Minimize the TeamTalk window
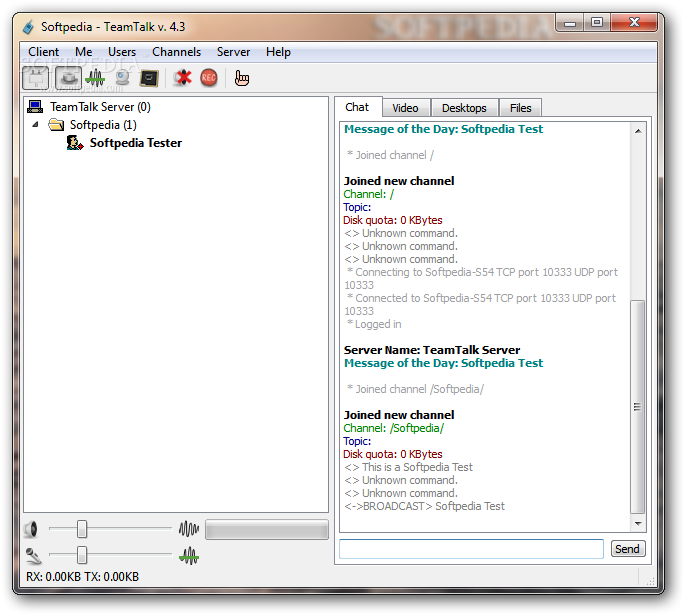This screenshot has width=685, height=615. click(570, 23)
